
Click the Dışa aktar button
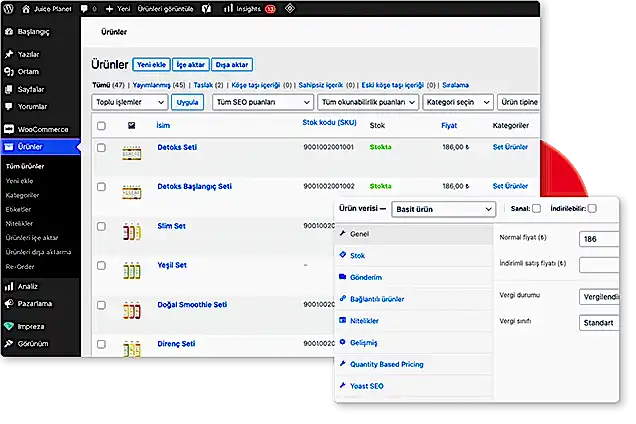232,65
